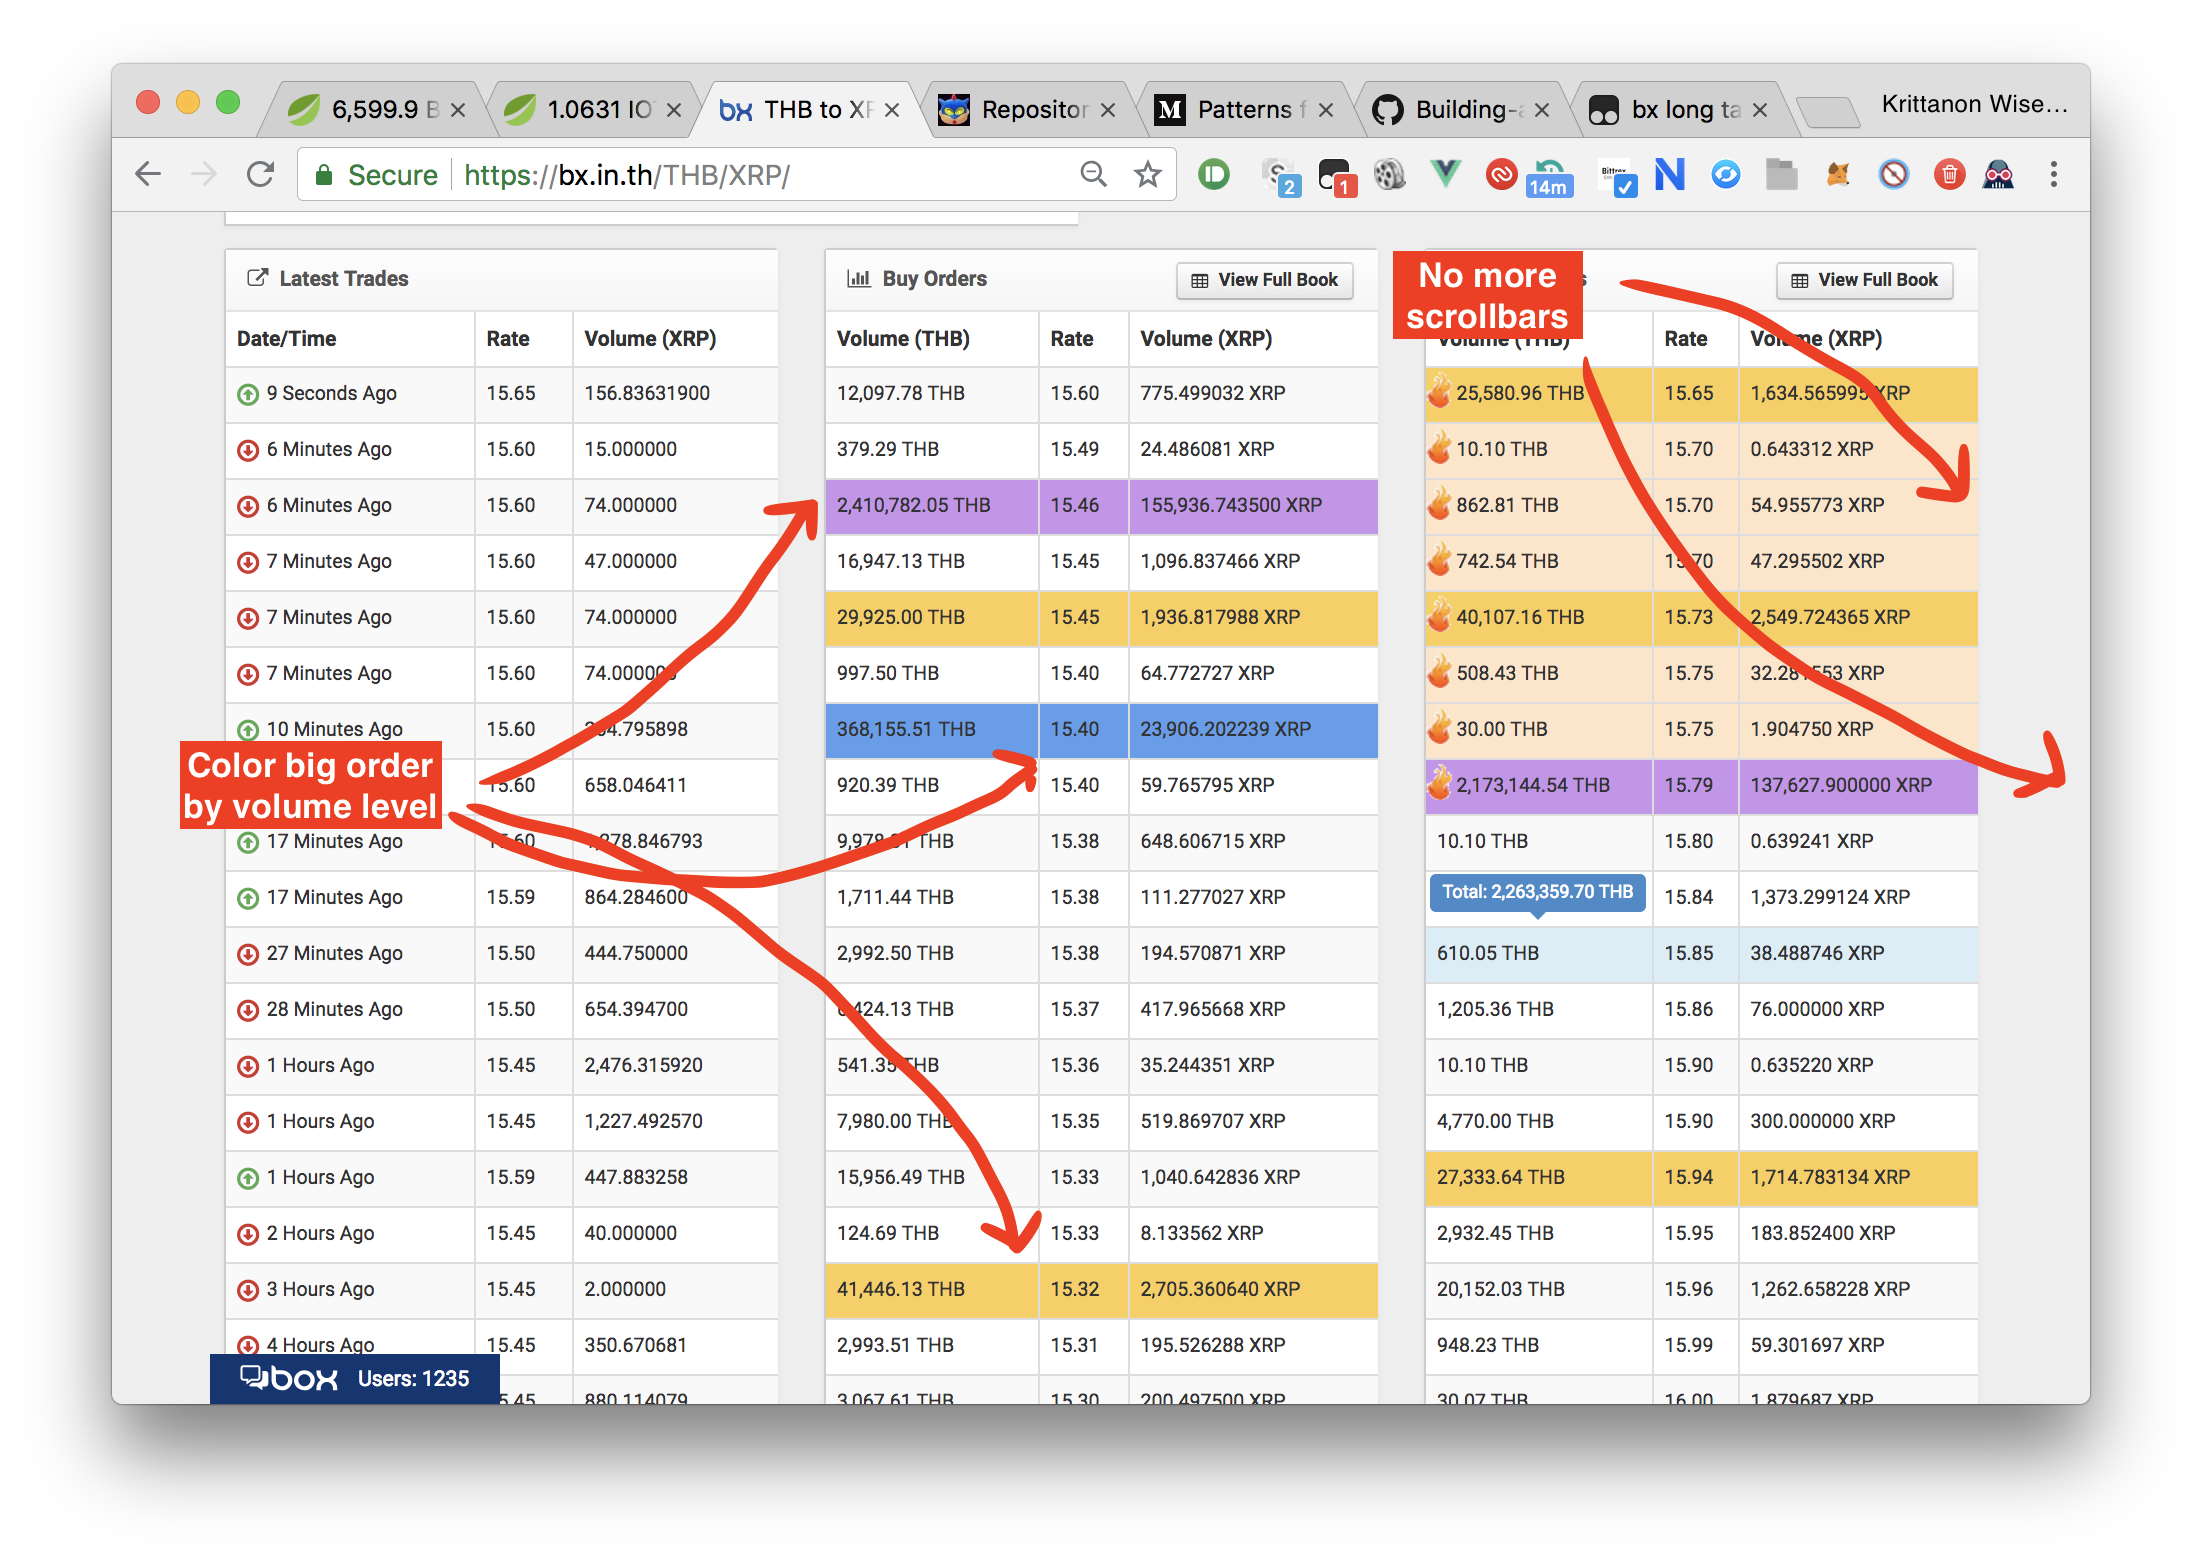
Task: Go back to previous page
Action: tap(148, 175)
